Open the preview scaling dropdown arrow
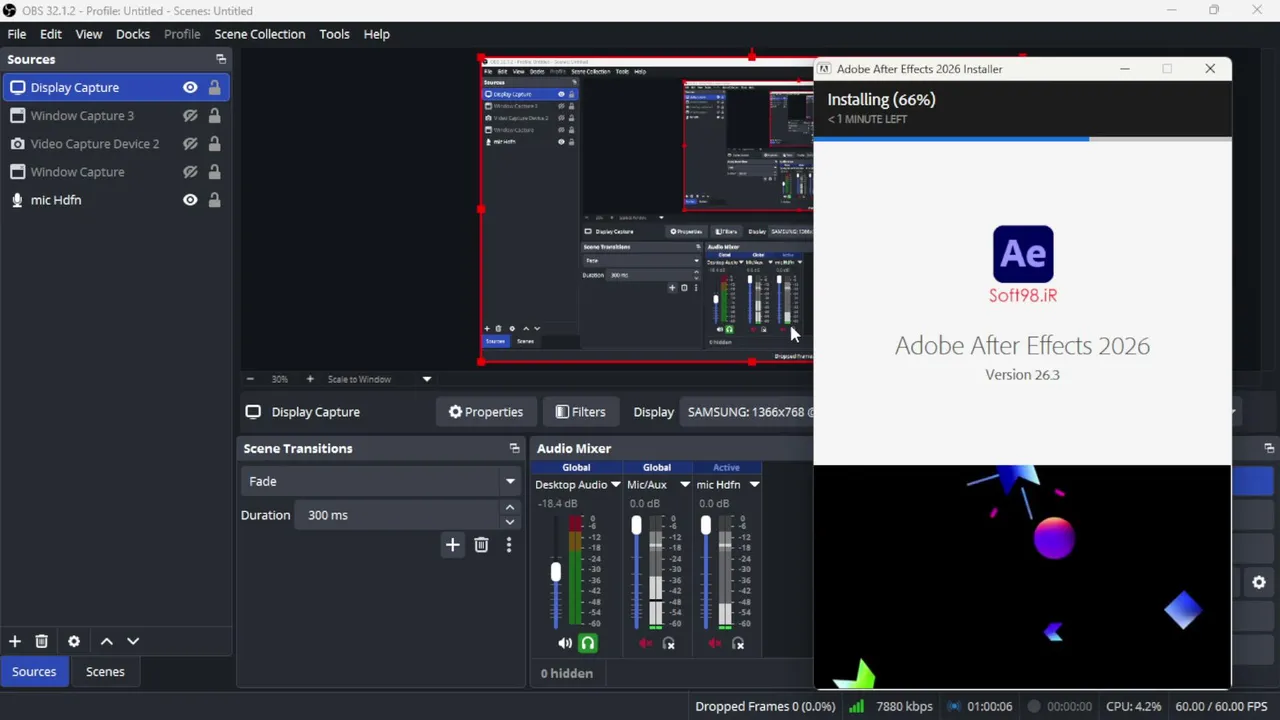This screenshot has width=1280, height=720. tap(427, 379)
